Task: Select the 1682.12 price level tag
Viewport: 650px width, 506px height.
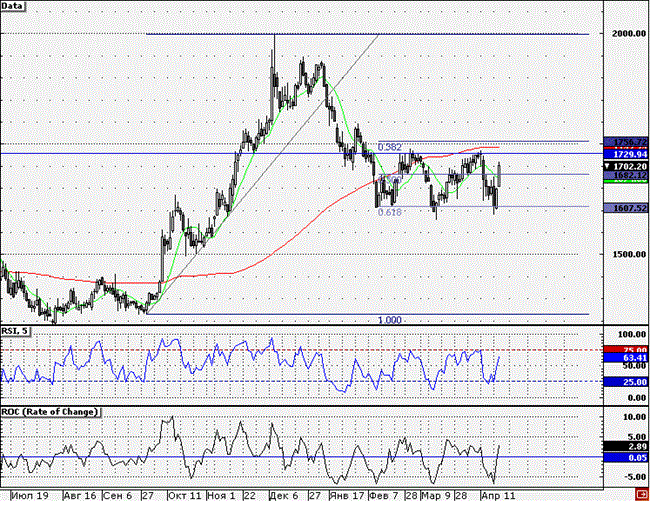Action: 626,175
